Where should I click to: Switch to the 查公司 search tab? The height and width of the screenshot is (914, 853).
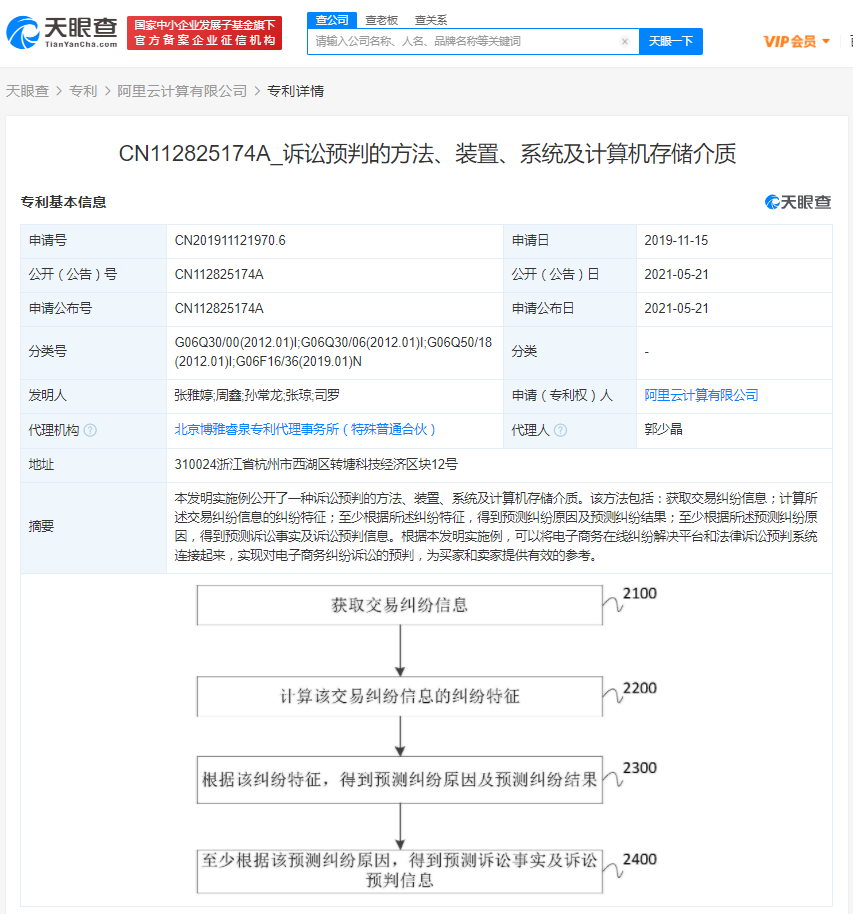[332, 19]
